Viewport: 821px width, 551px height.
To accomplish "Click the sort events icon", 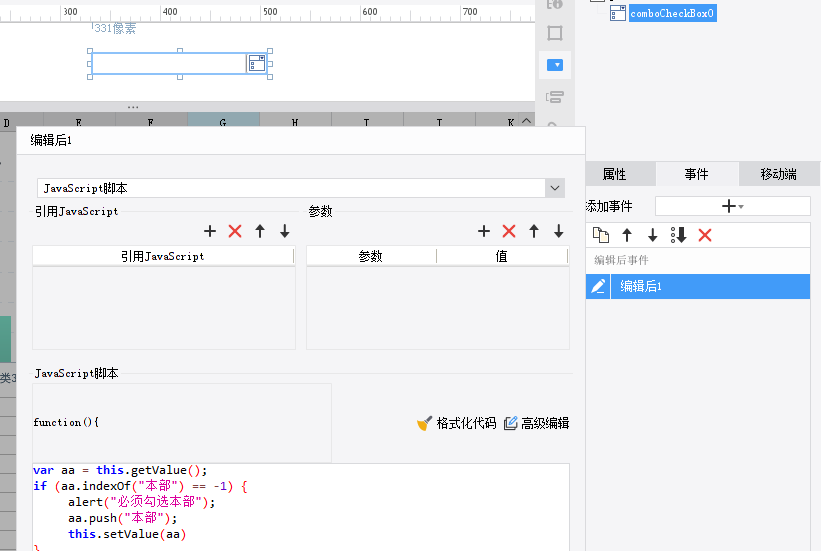I will click(x=679, y=235).
